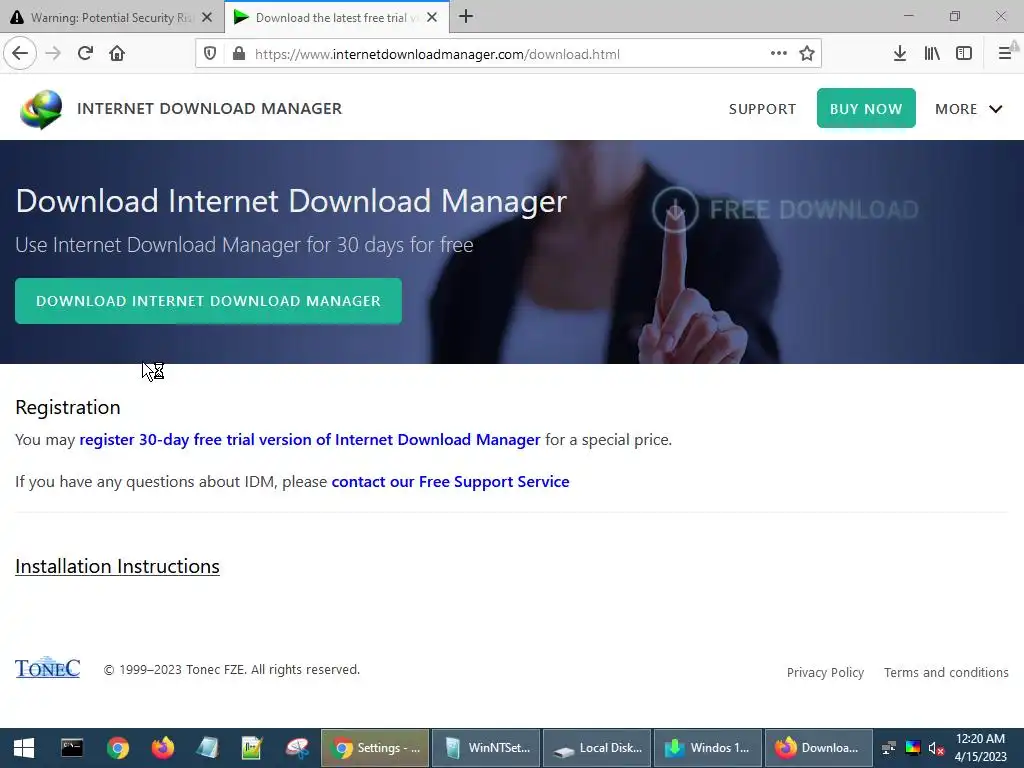Screen dimensions: 1024x768
Task: Go back to the previous page
Action: pyautogui.click(x=20, y=54)
